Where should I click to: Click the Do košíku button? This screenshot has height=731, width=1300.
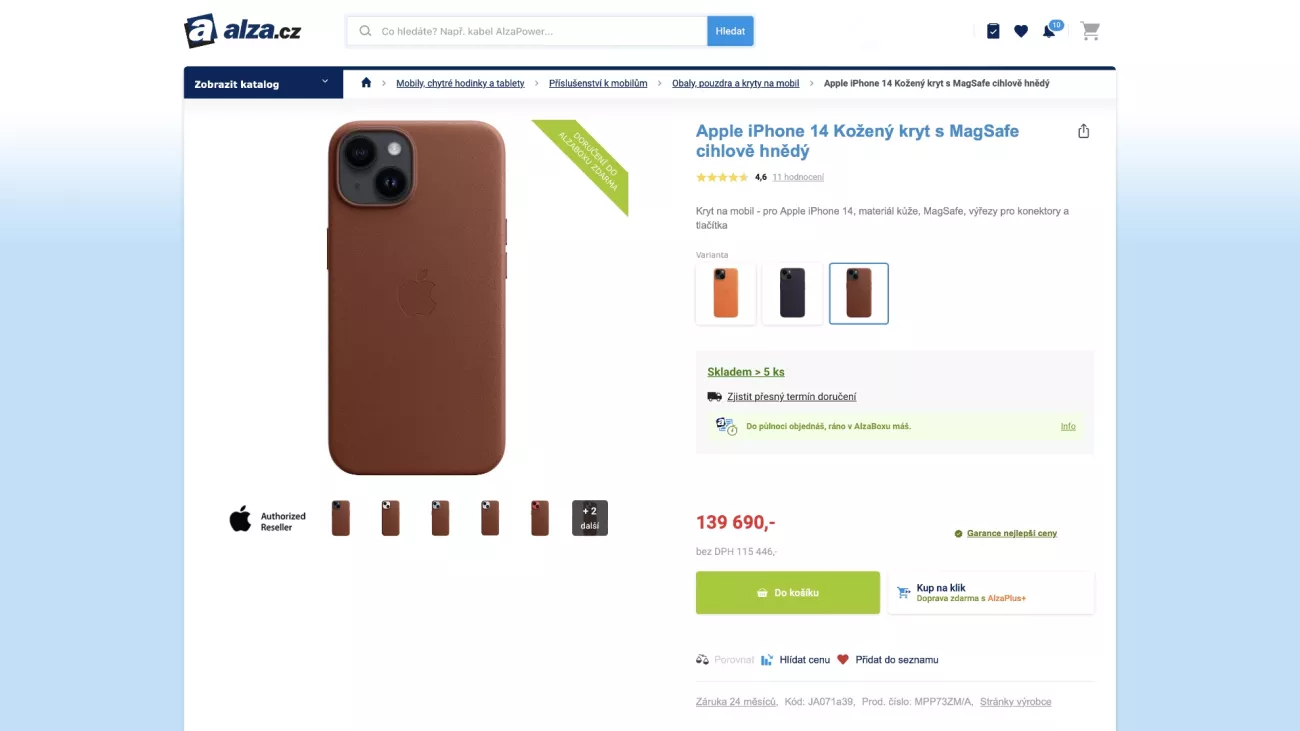click(x=788, y=593)
